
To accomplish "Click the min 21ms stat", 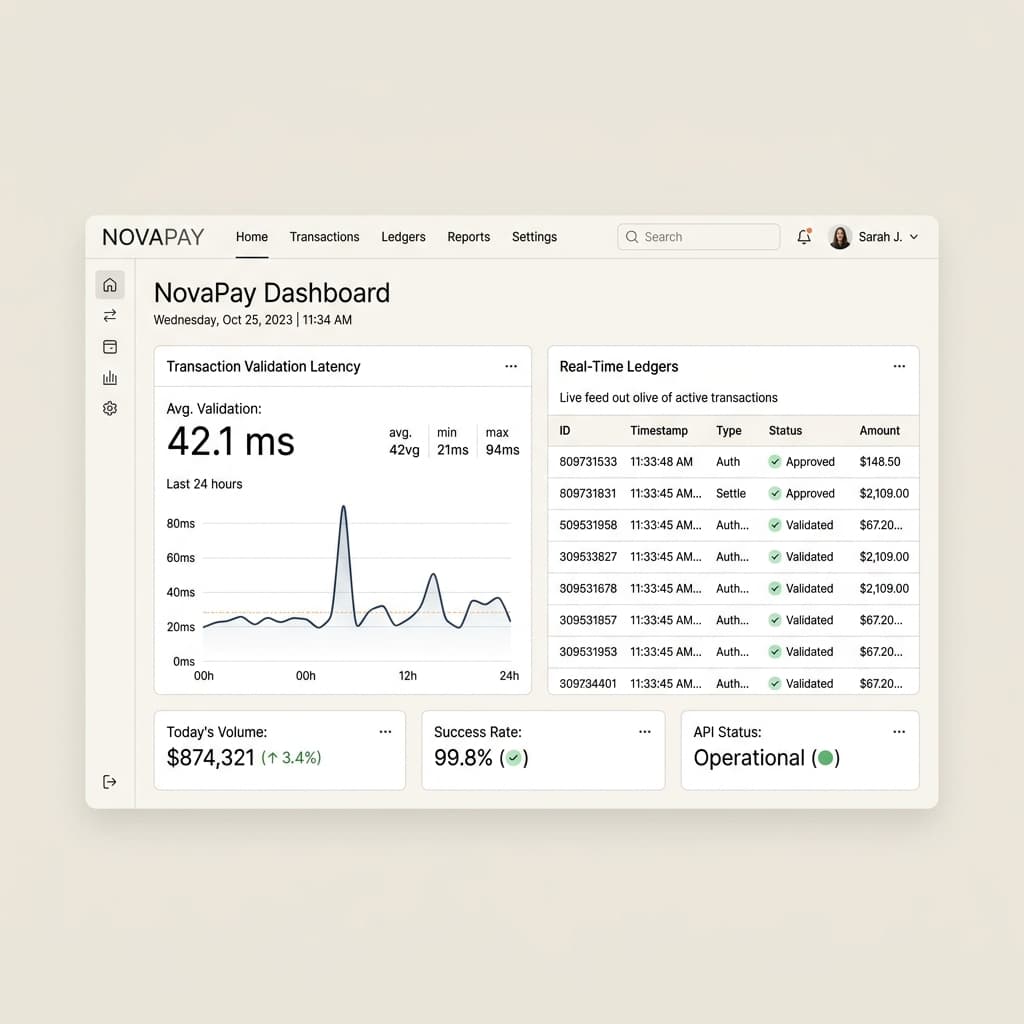I will [x=453, y=441].
